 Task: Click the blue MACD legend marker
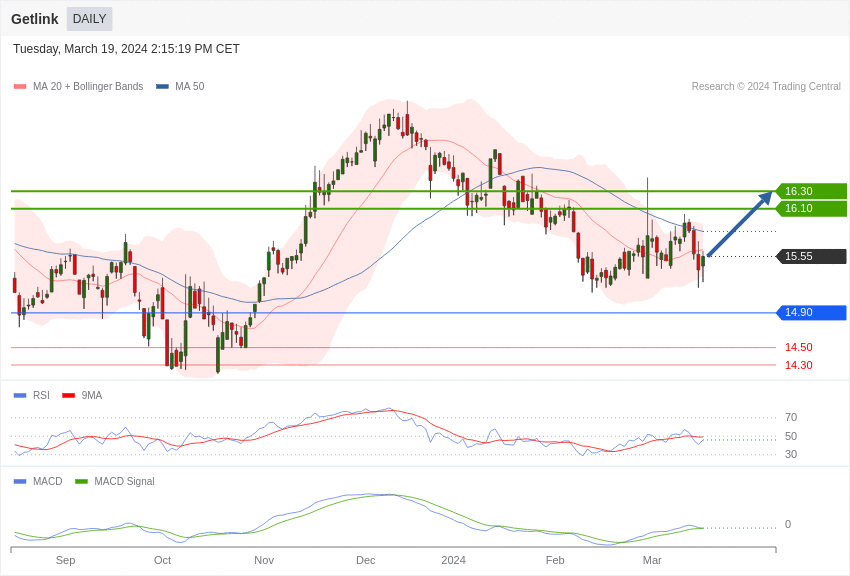[20, 482]
